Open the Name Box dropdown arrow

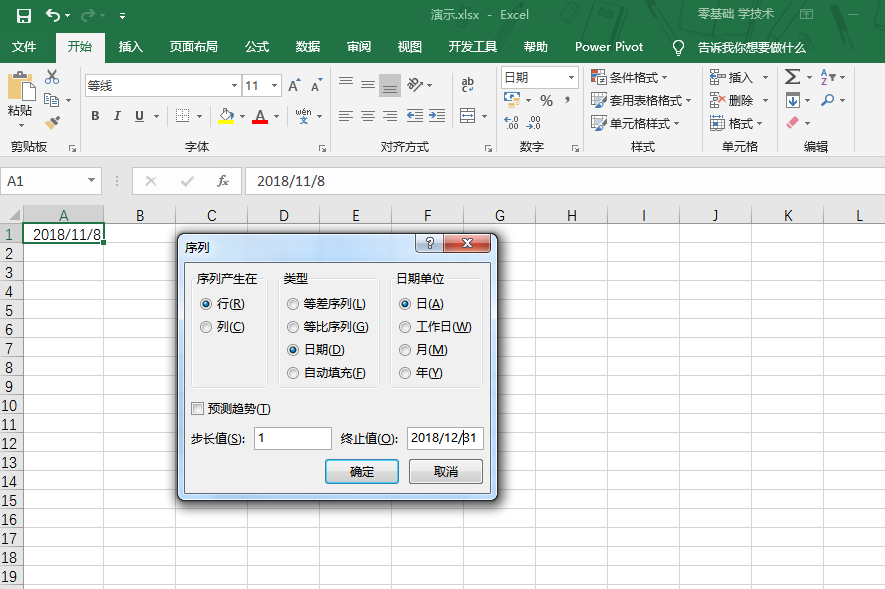click(91, 181)
